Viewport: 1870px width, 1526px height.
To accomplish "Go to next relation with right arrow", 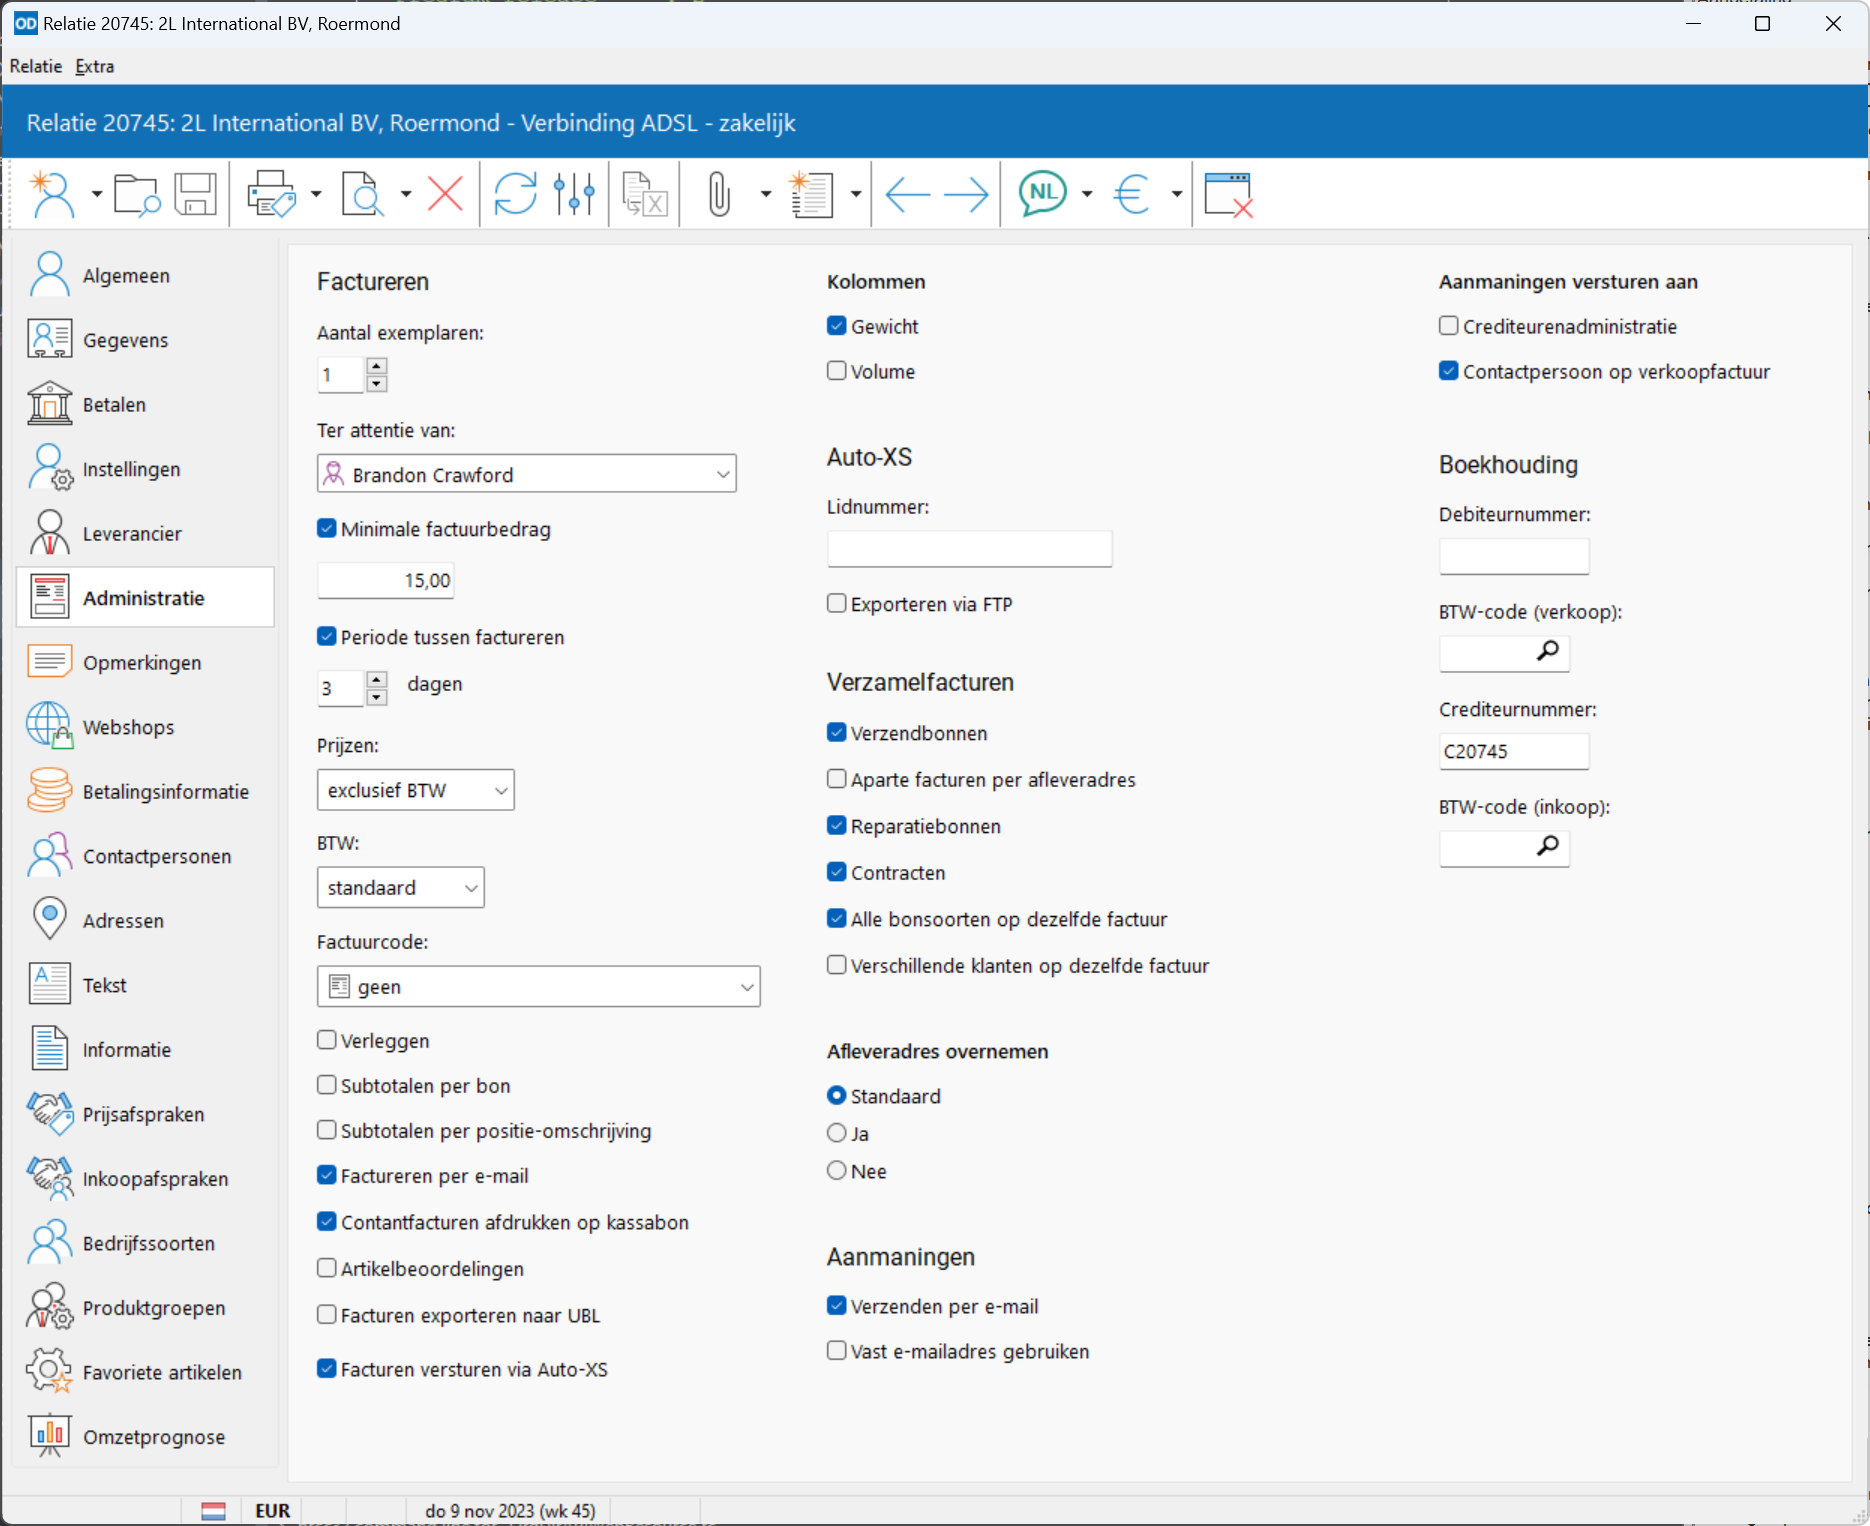I will (x=966, y=194).
